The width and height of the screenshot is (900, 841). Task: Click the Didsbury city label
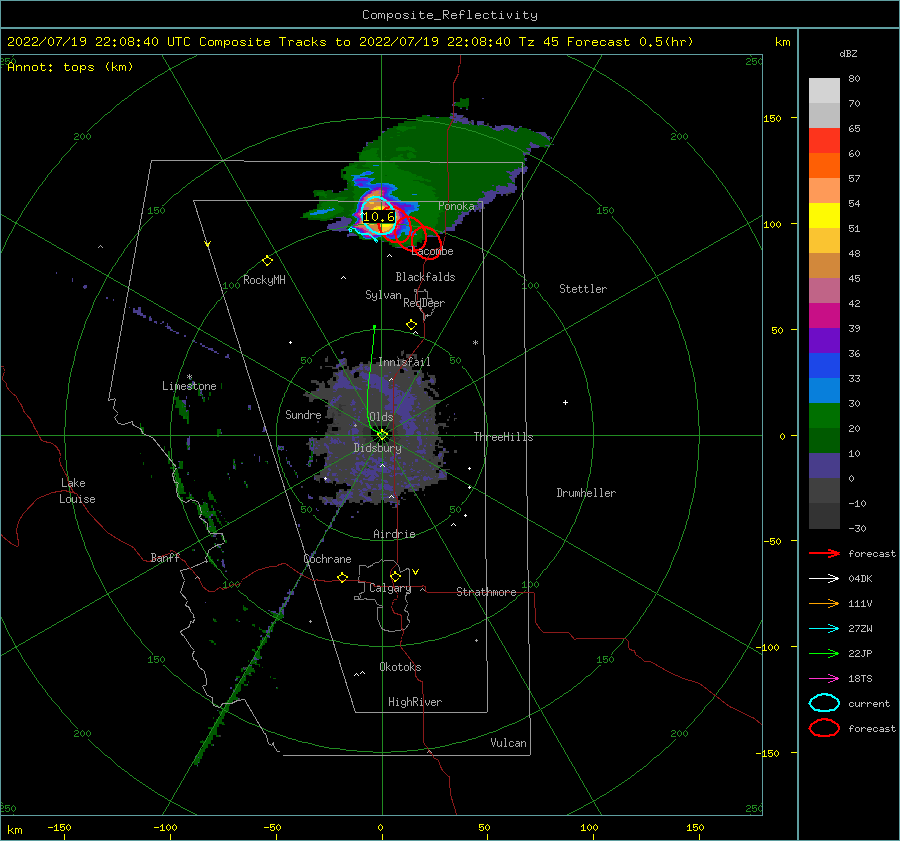378,448
